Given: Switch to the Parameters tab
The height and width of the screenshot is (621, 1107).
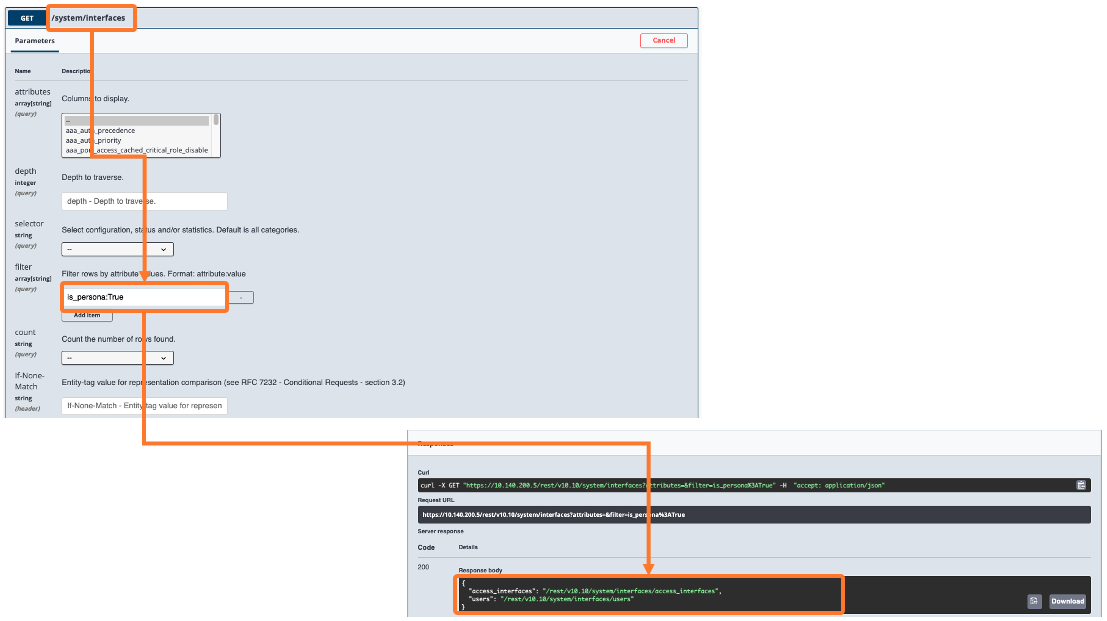Looking at the screenshot, I should 35,41.
